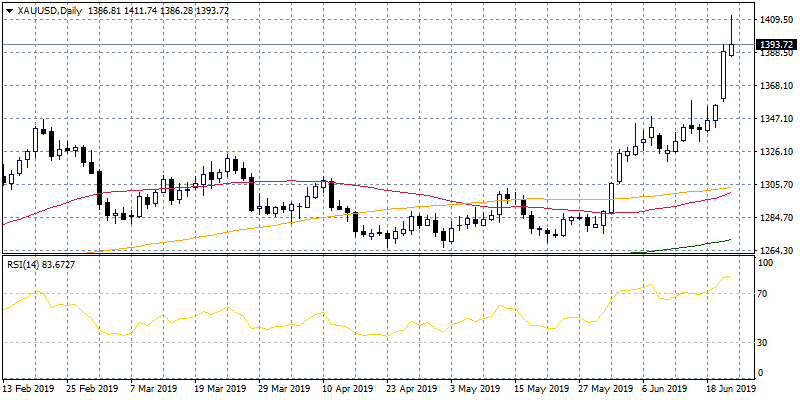Screen dimensions: 800x400
Task: Click the 19 Mar 2019 date label
Action: tap(218, 388)
